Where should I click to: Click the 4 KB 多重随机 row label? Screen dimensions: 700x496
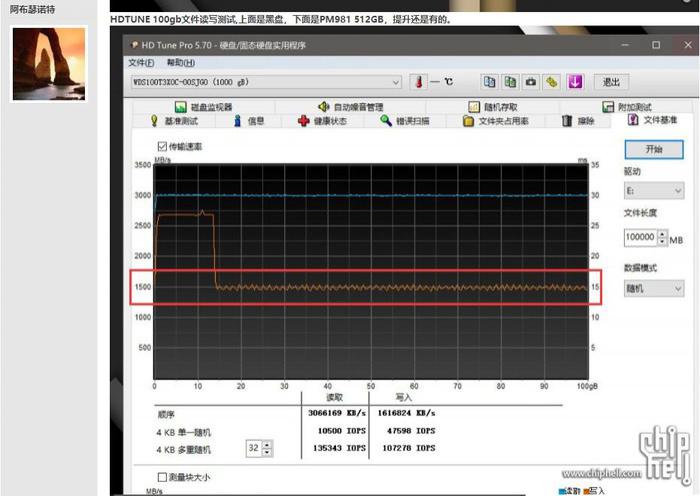pos(183,450)
